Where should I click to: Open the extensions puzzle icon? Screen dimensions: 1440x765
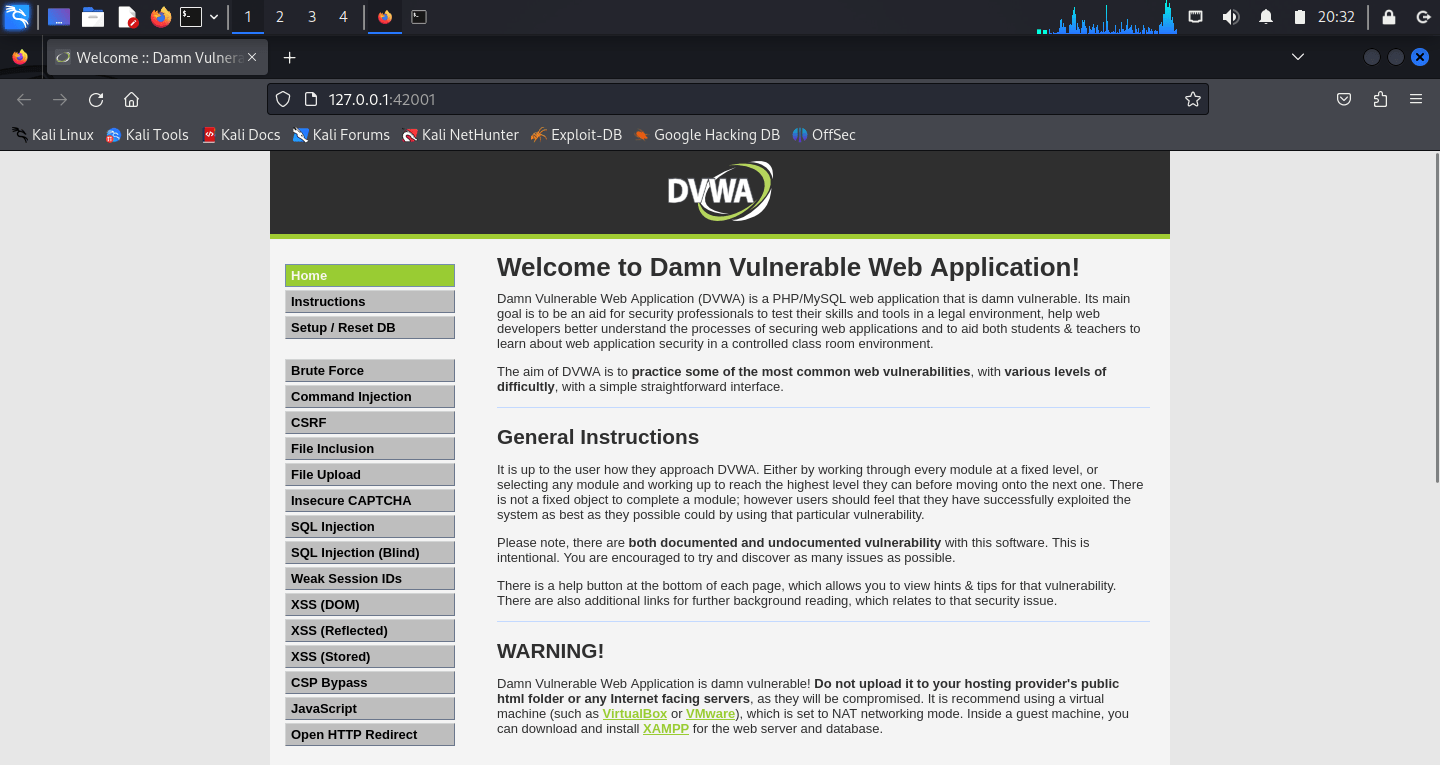[x=1380, y=99]
